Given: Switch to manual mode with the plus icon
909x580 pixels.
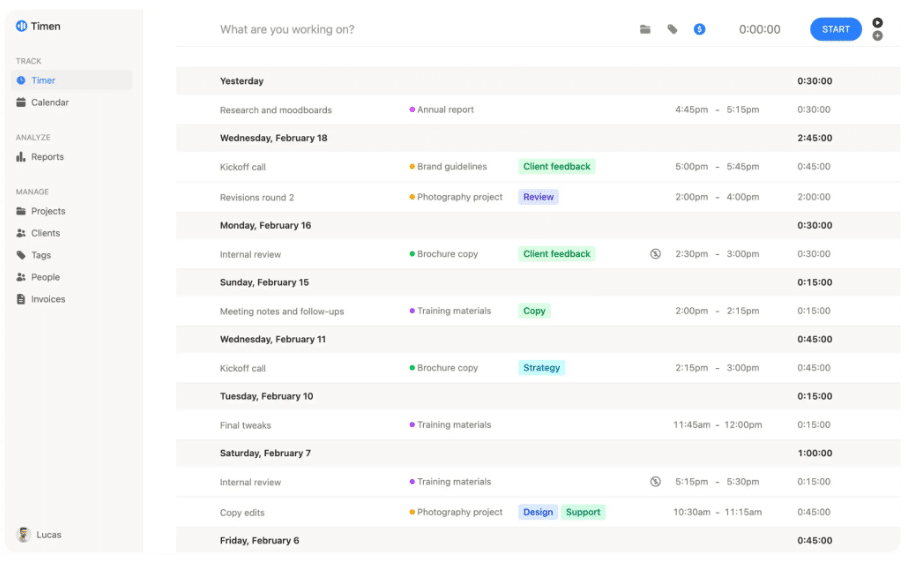Looking at the screenshot, I should [878, 36].
